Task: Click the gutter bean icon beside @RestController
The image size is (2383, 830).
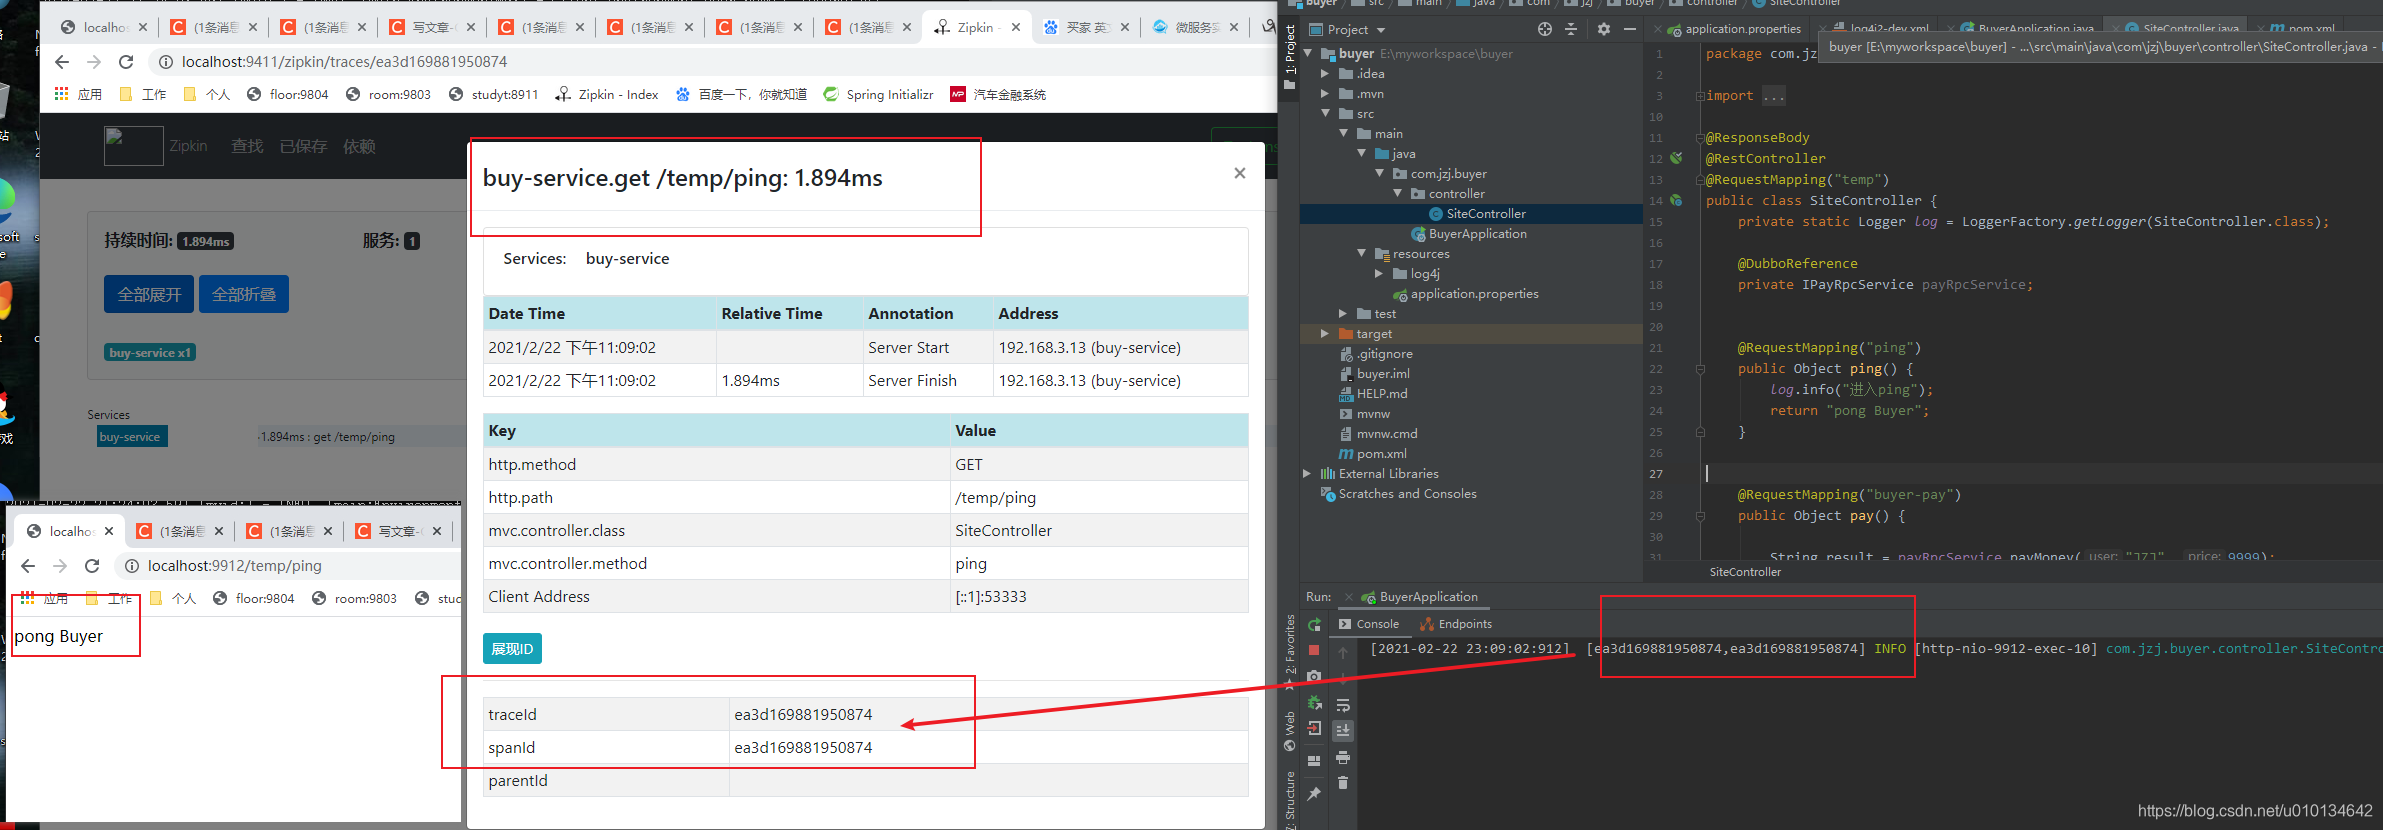Action: 1676,158
